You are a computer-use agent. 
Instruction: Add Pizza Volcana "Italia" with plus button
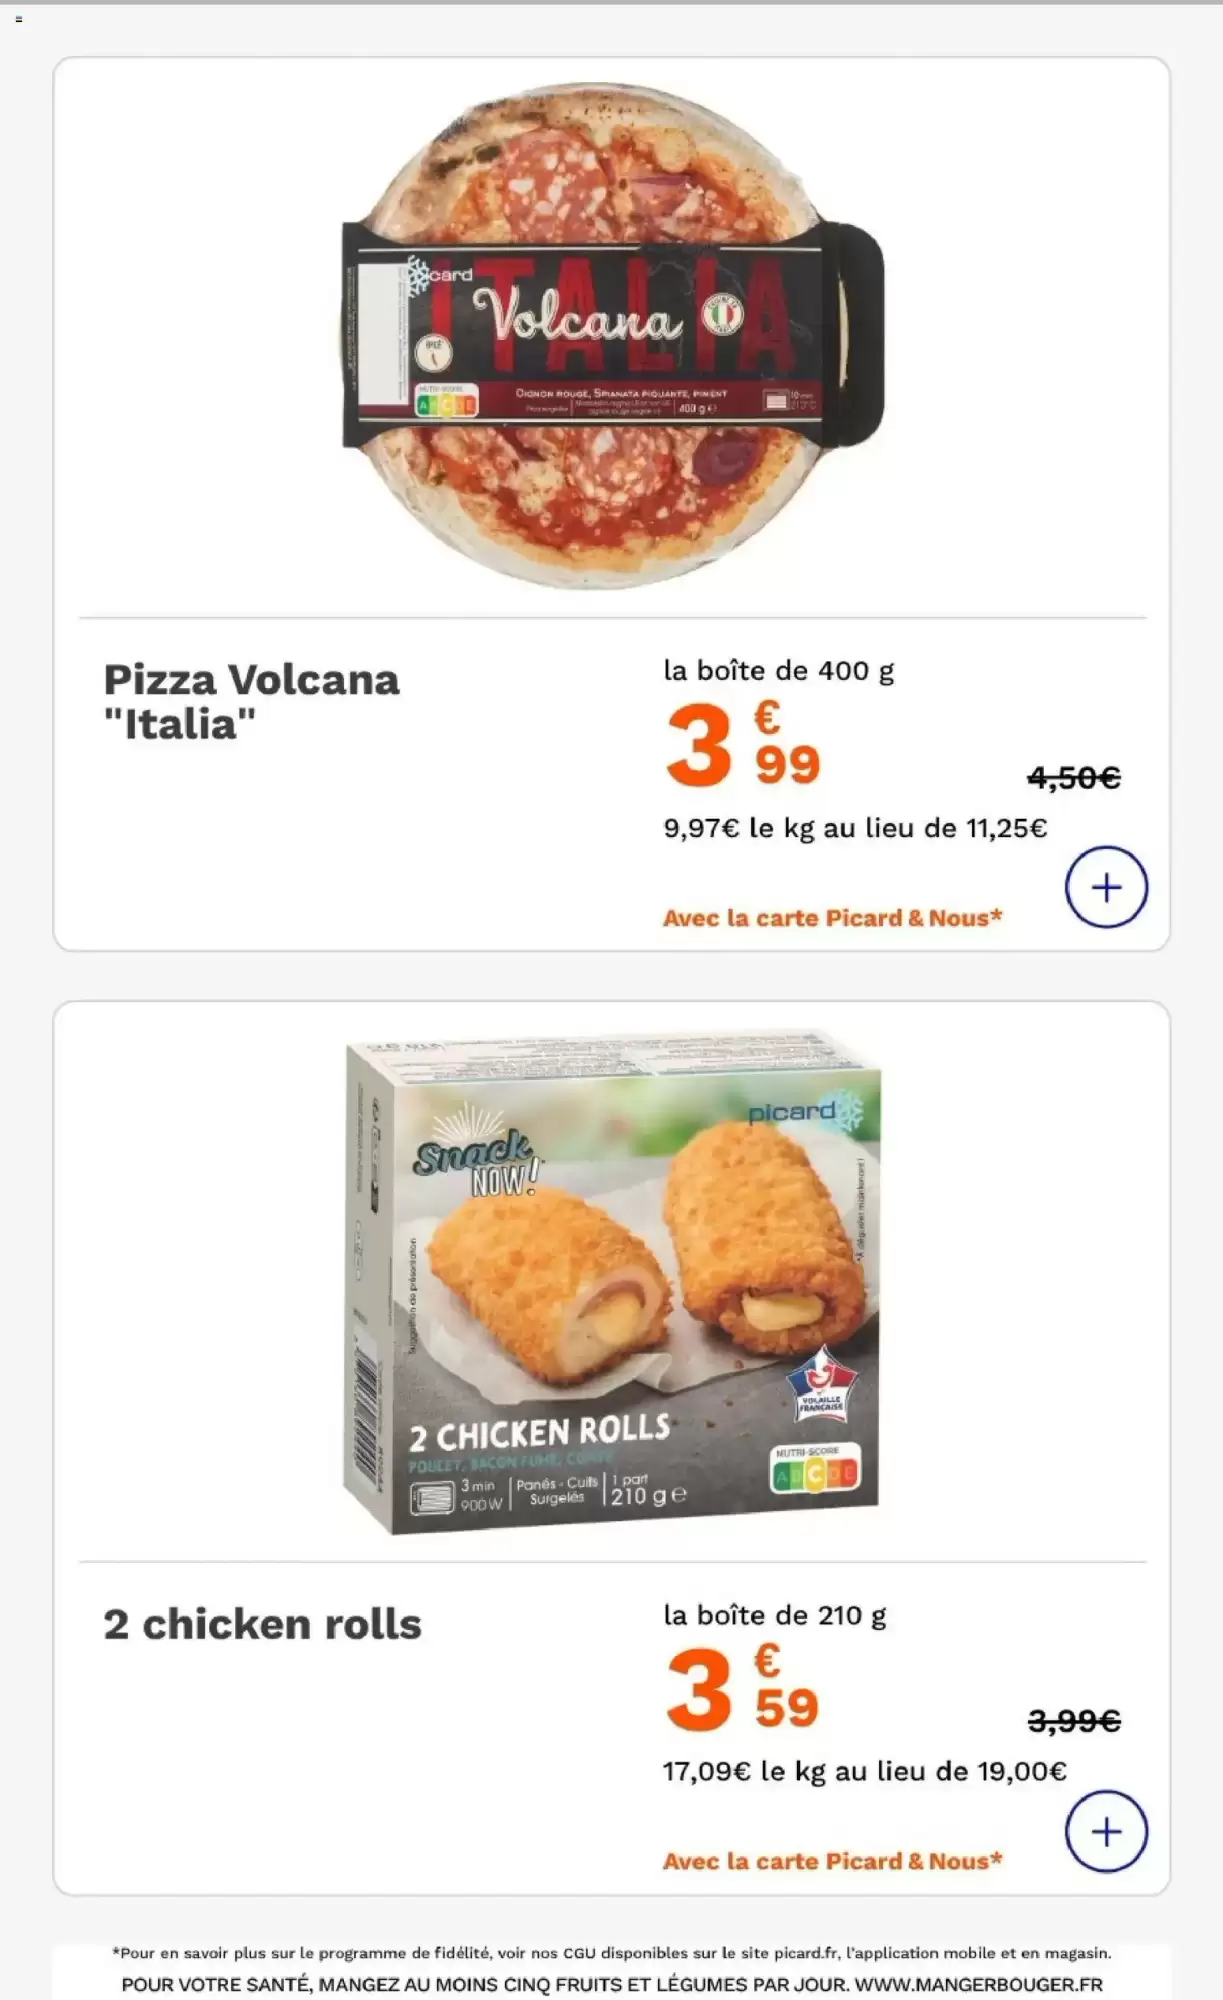click(x=1105, y=887)
